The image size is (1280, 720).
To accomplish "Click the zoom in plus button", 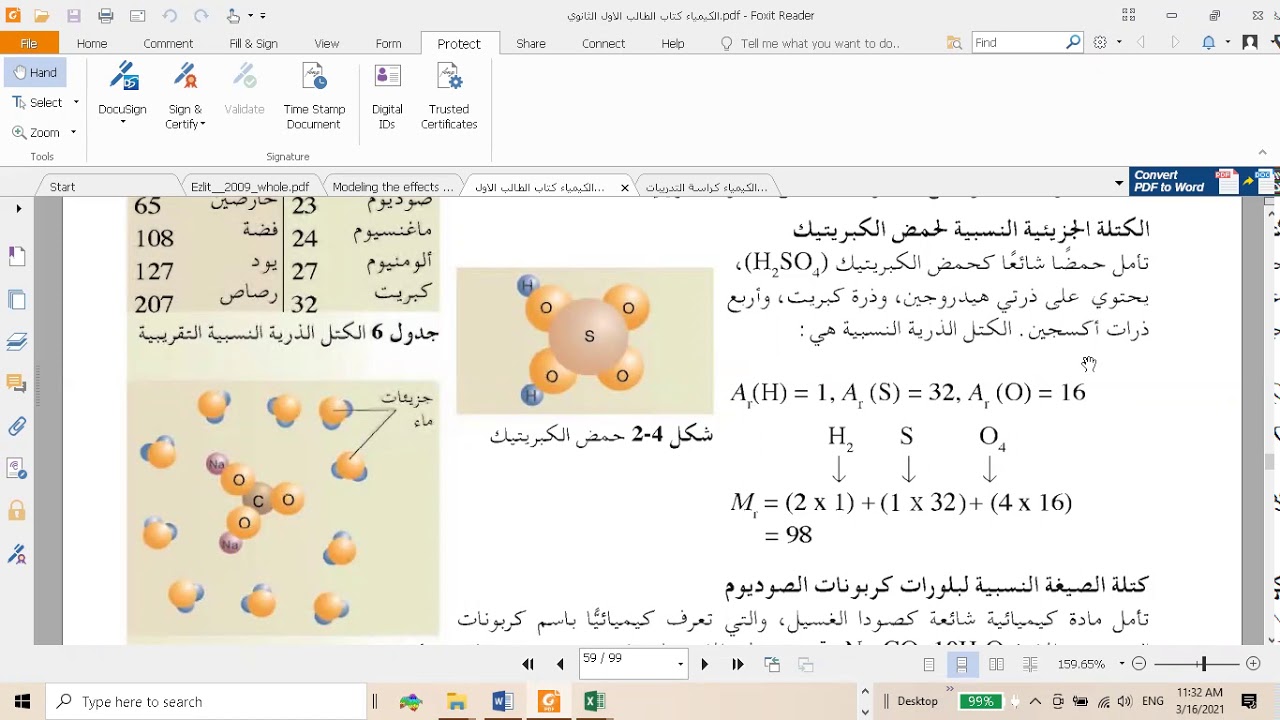I will coord(1253,664).
